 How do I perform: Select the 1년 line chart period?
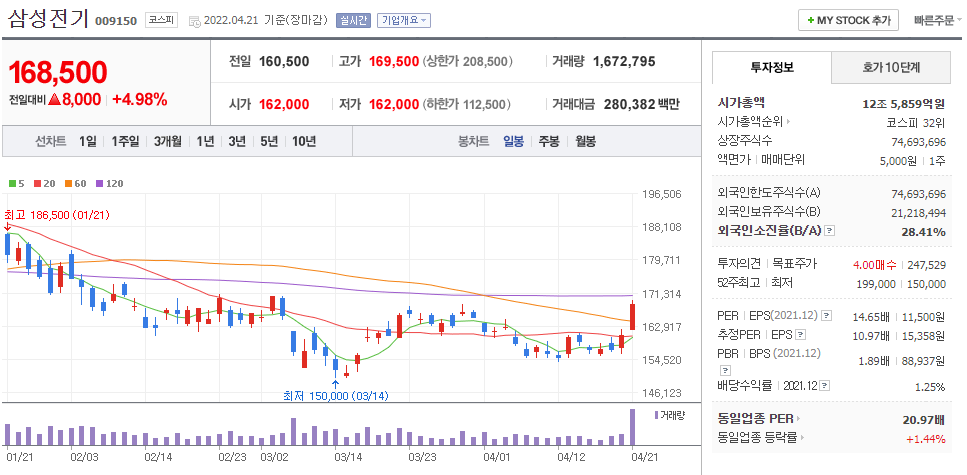coord(205,141)
